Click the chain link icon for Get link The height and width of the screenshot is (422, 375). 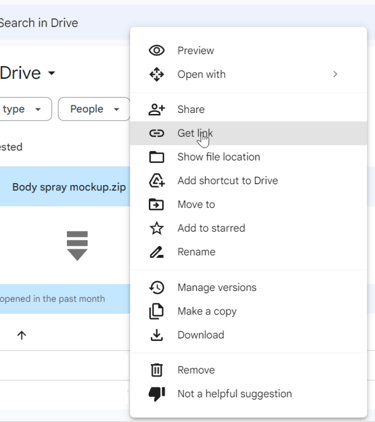click(x=156, y=133)
